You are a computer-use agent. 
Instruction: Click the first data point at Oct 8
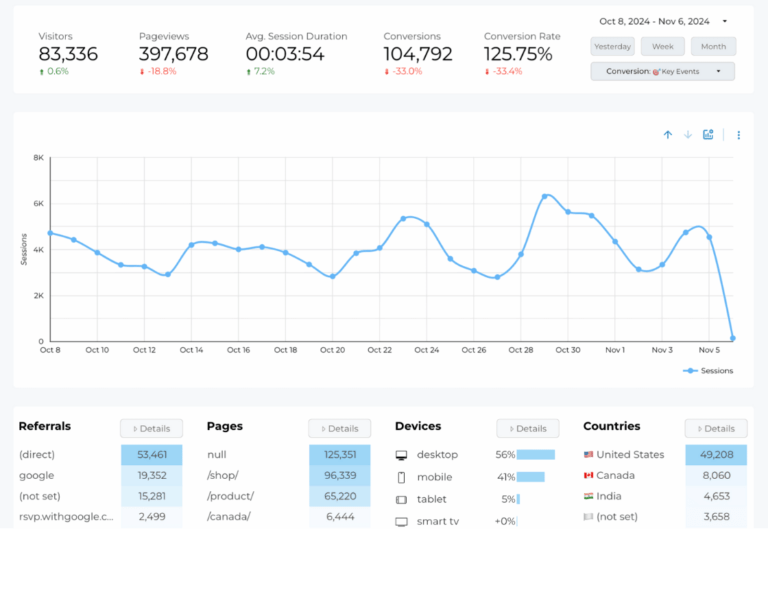[50, 233]
